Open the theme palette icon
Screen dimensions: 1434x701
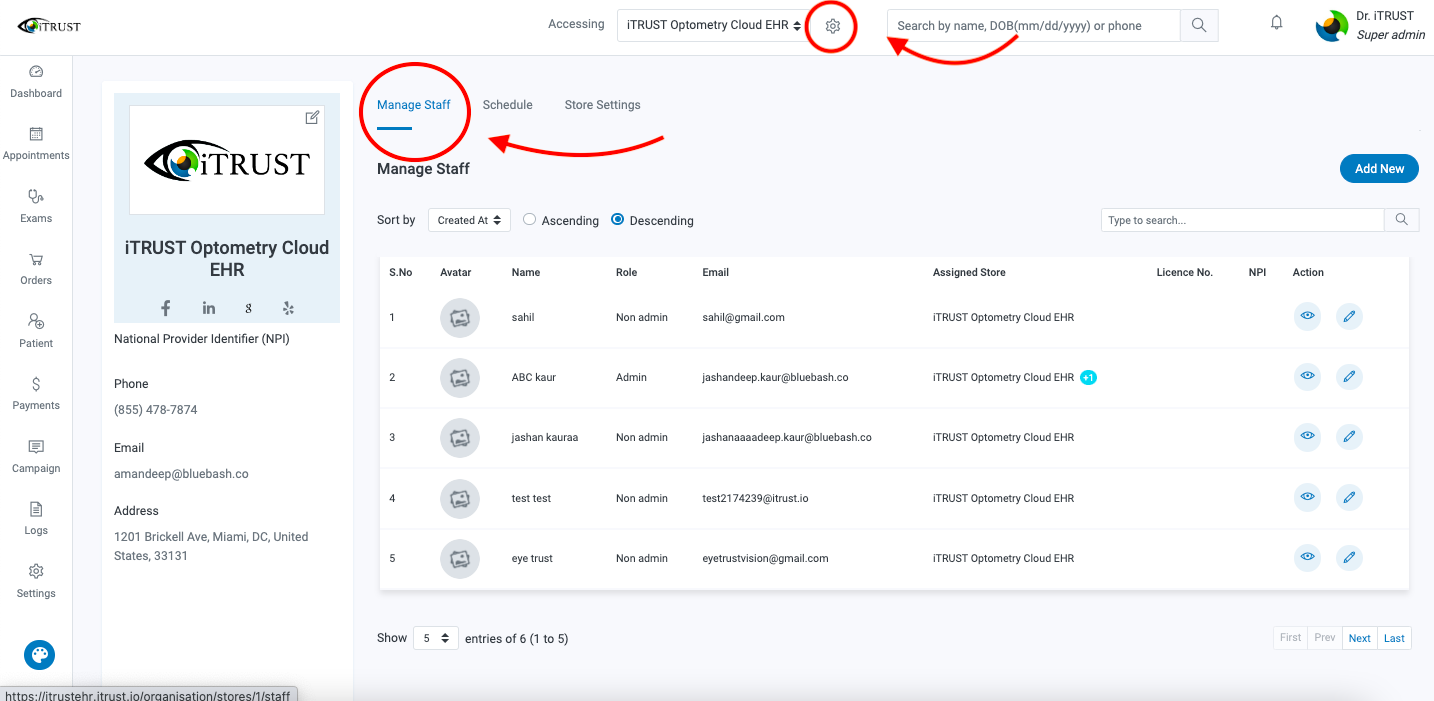pos(40,655)
